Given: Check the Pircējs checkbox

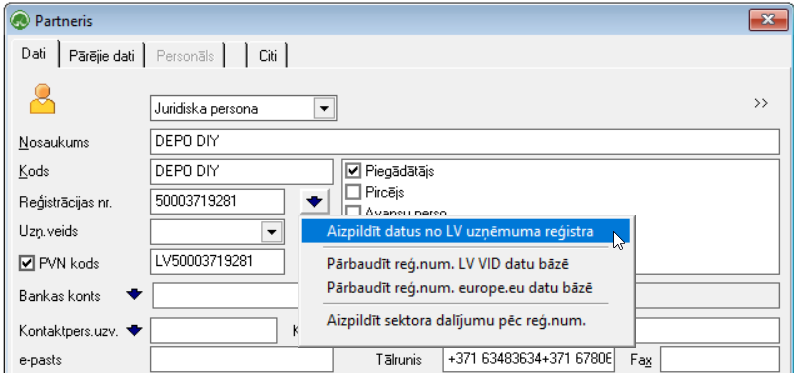Looking at the screenshot, I should tap(353, 192).
